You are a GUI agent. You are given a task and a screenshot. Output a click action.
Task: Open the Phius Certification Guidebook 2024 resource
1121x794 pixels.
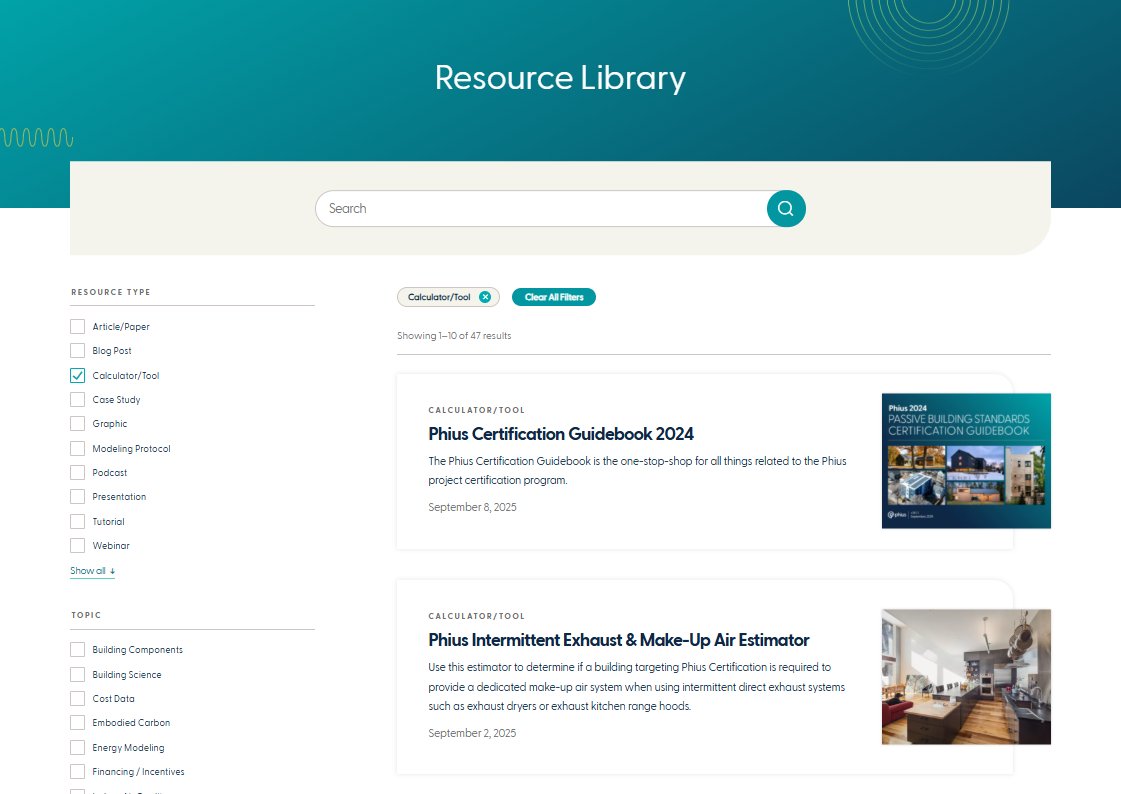click(x=560, y=434)
